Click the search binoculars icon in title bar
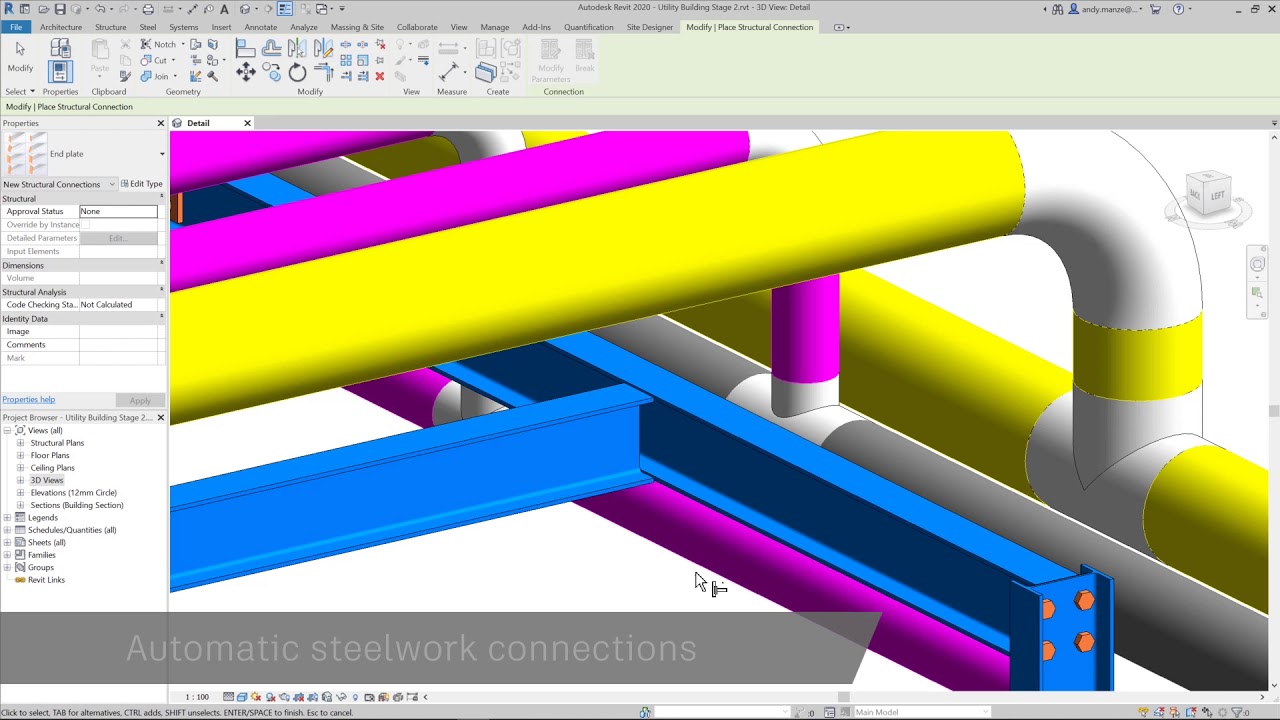Screen dimensions: 1280x720 click(x=1057, y=9)
